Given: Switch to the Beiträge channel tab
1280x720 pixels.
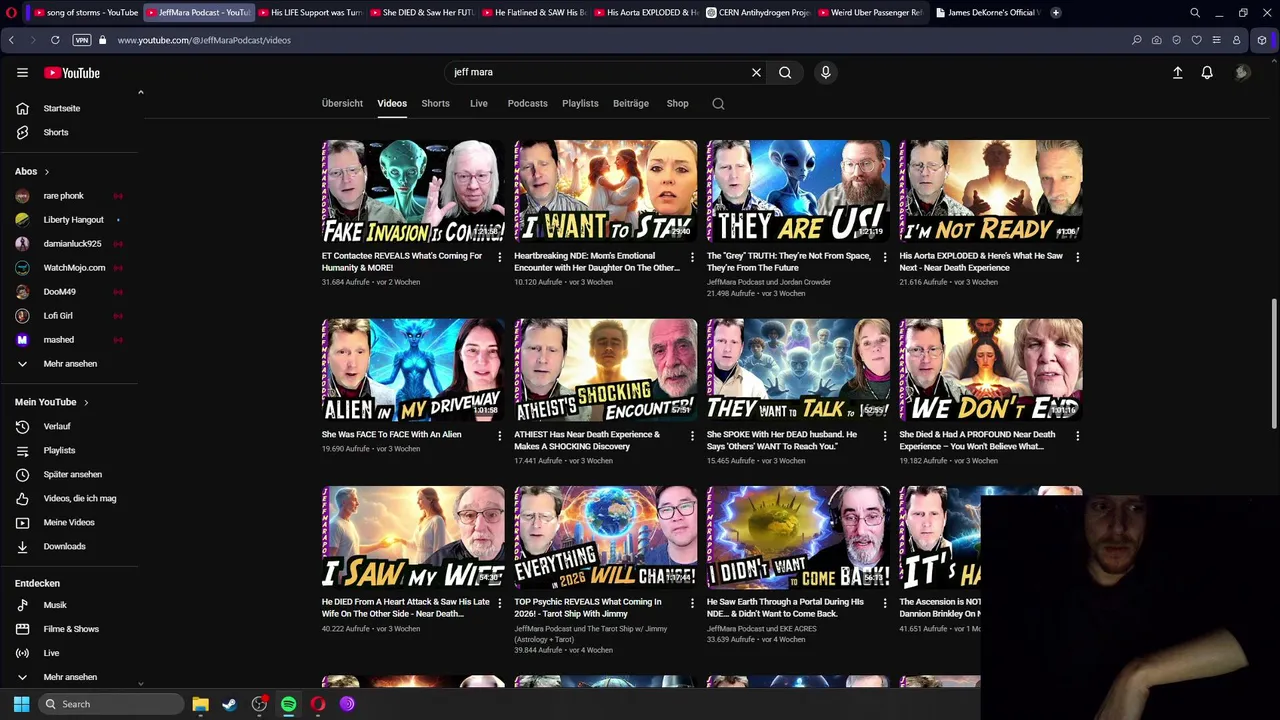Looking at the screenshot, I should coord(631,103).
